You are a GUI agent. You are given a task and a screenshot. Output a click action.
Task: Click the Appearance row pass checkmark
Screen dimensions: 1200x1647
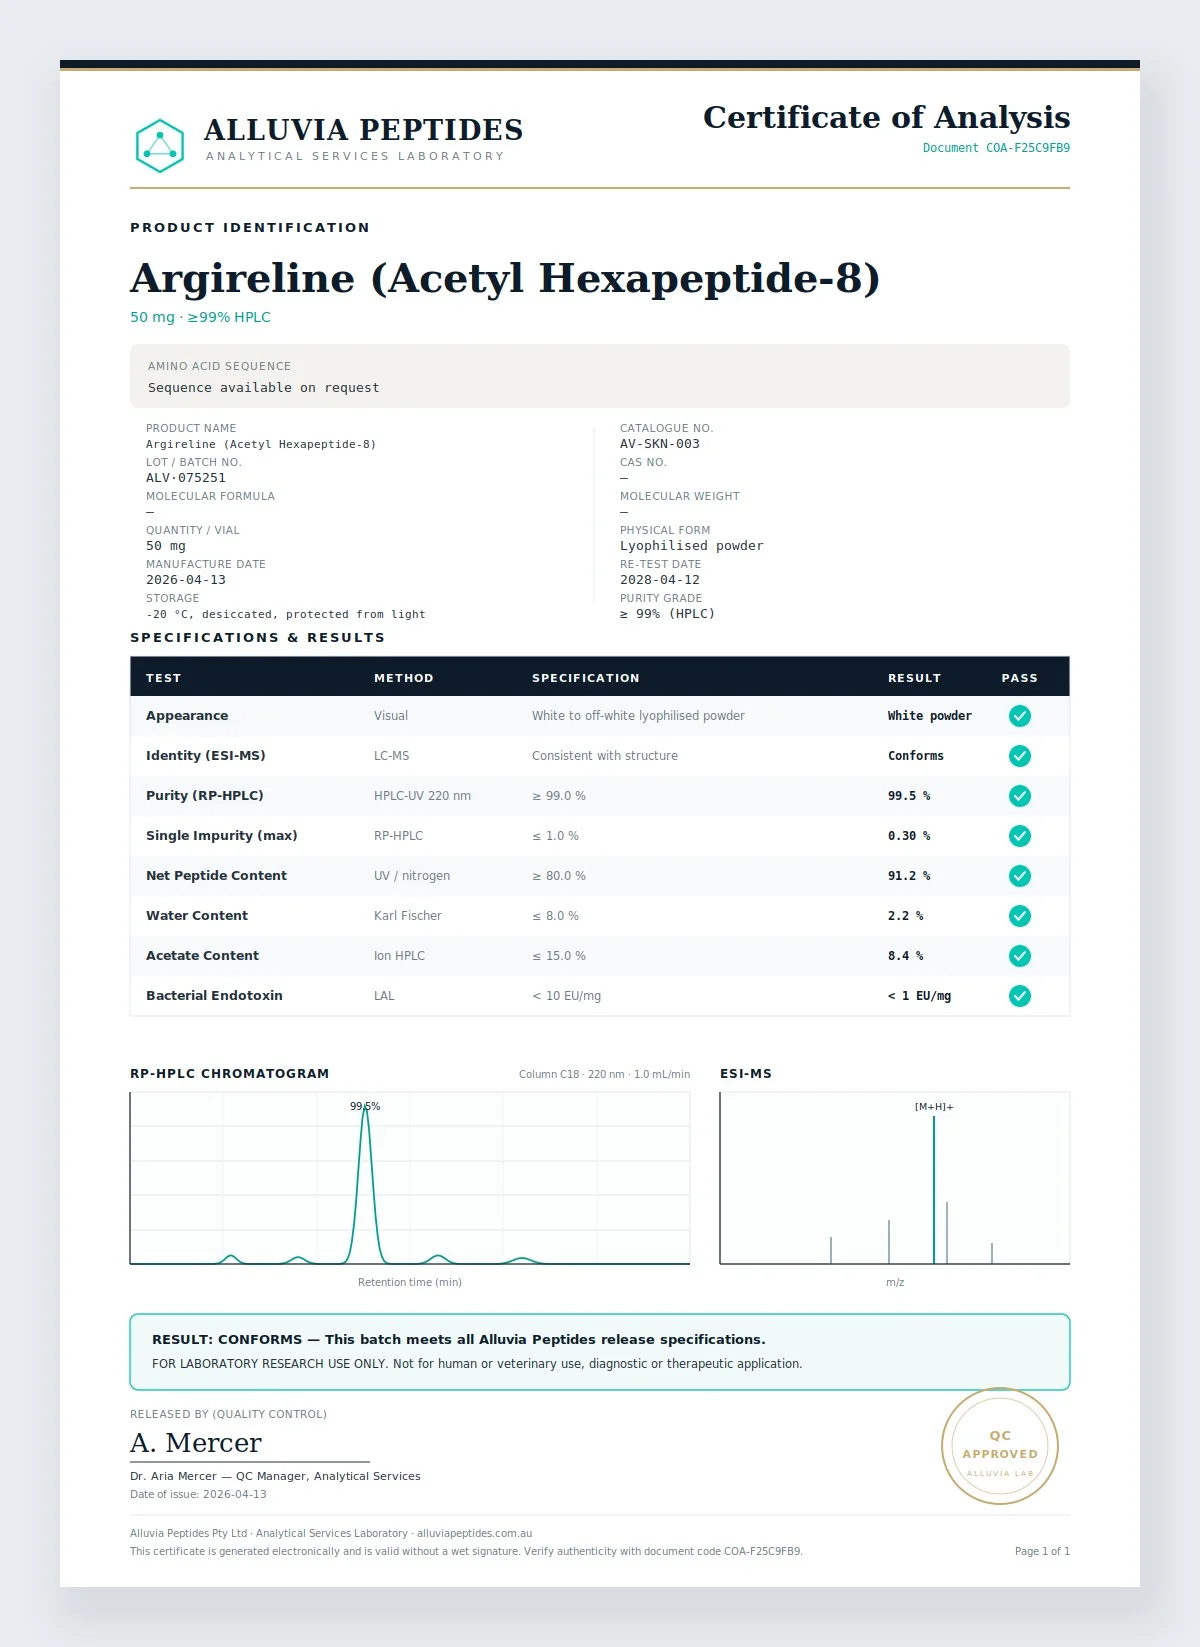tap(1019, 716)
